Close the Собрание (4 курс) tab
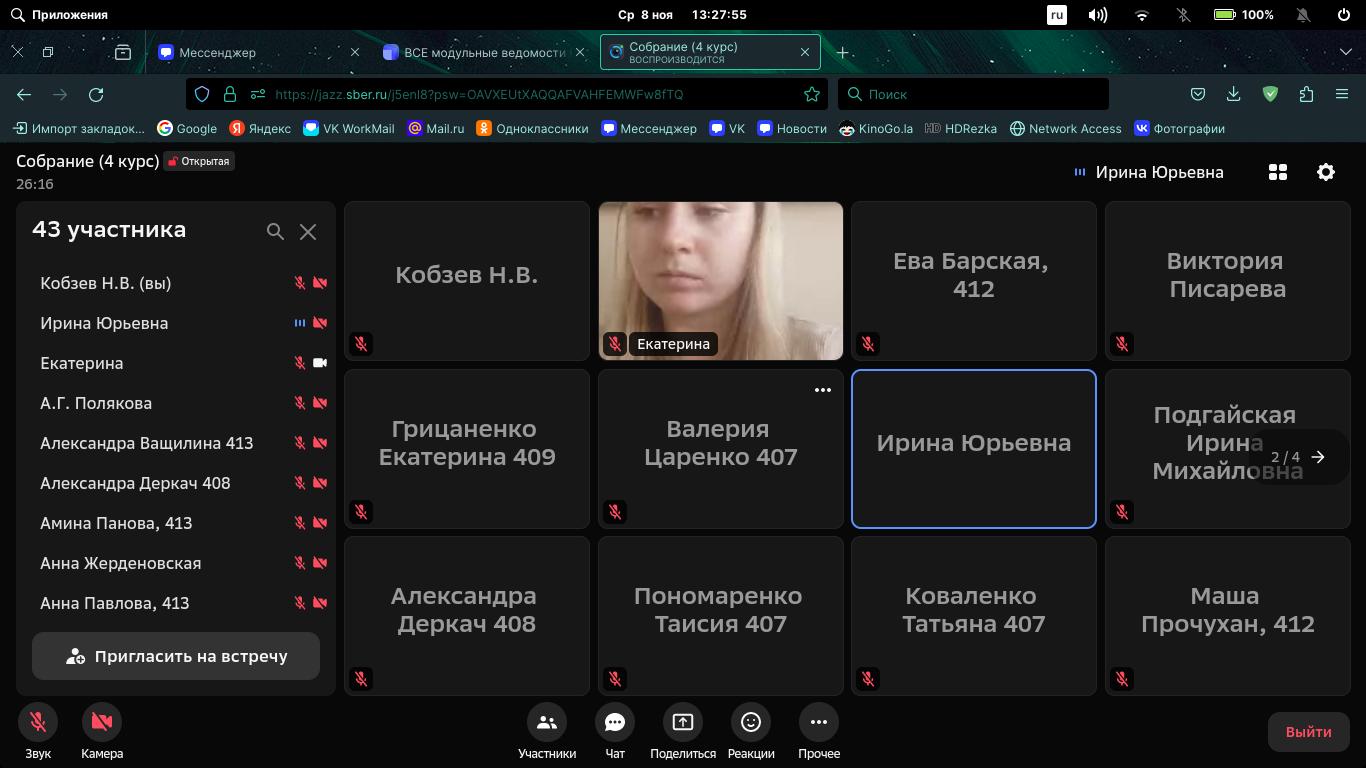 click(x=805, y=52)
